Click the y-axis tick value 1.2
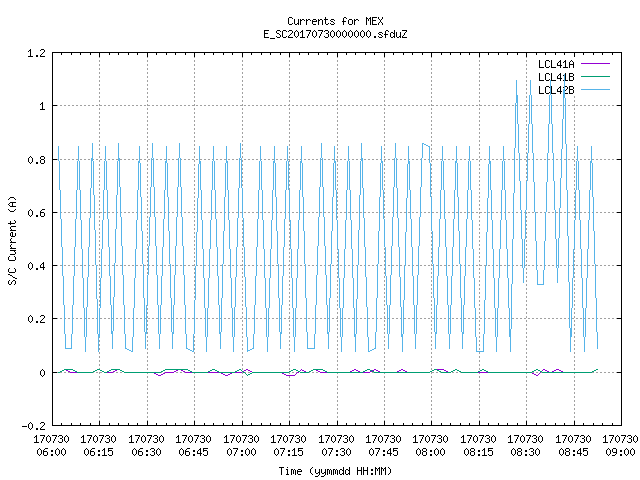 click(36, 53)
